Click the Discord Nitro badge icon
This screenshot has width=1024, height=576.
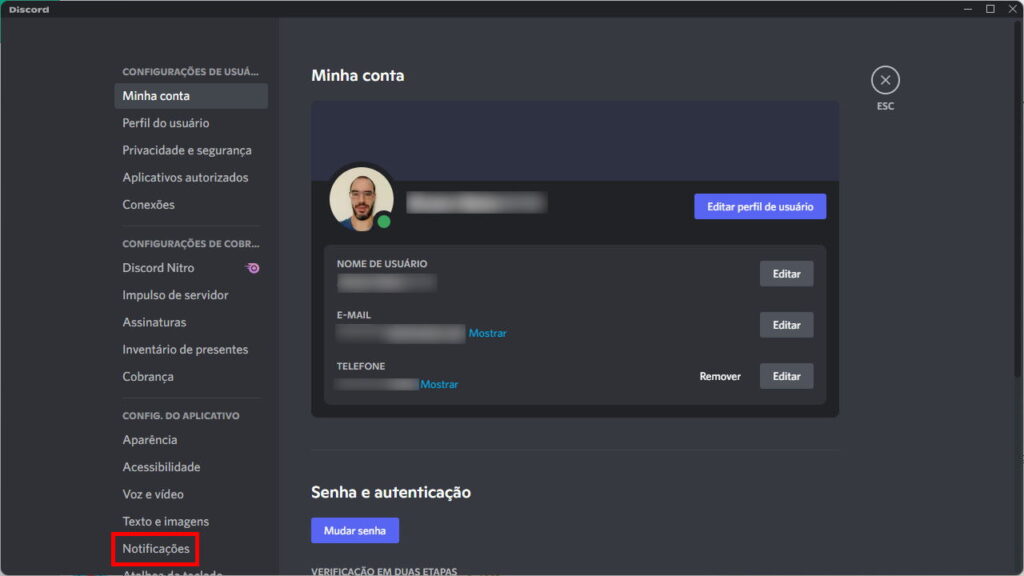point(253,268)
